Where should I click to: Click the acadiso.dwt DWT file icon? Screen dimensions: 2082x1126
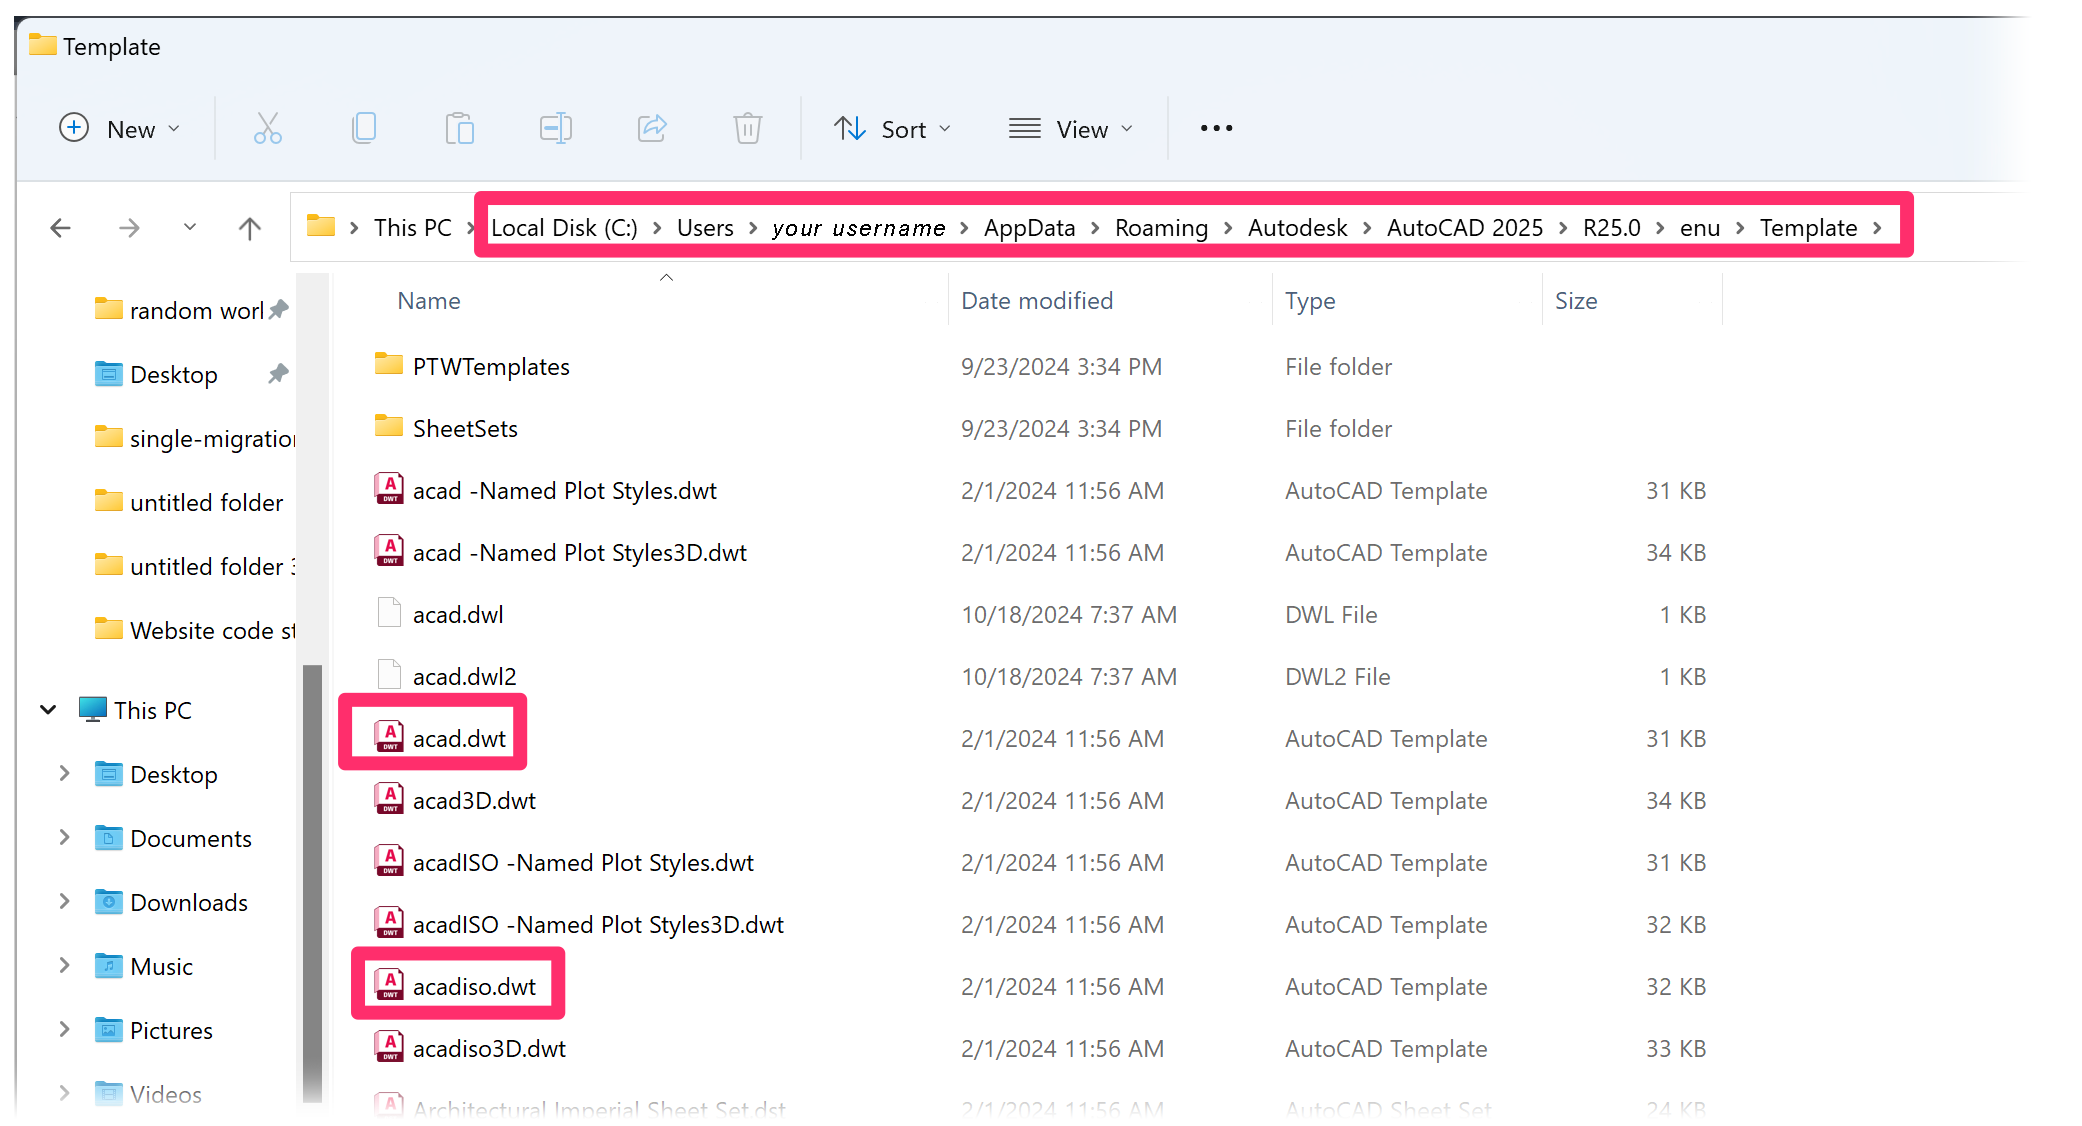(x=389, y=985)
